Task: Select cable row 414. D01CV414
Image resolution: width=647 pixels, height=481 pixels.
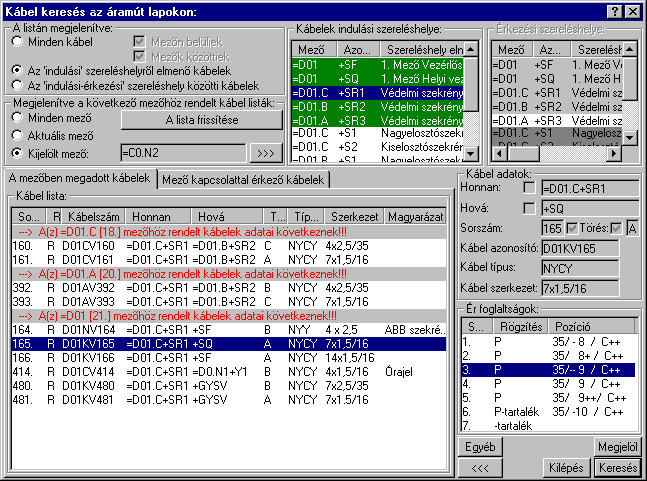Action: [x=229, y=372]
